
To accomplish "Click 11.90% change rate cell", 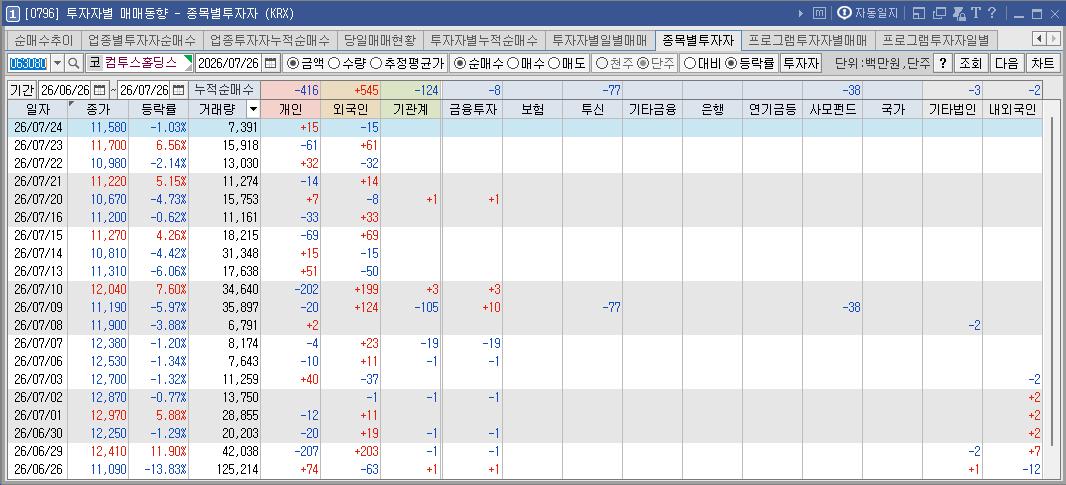I will [158, 451].
